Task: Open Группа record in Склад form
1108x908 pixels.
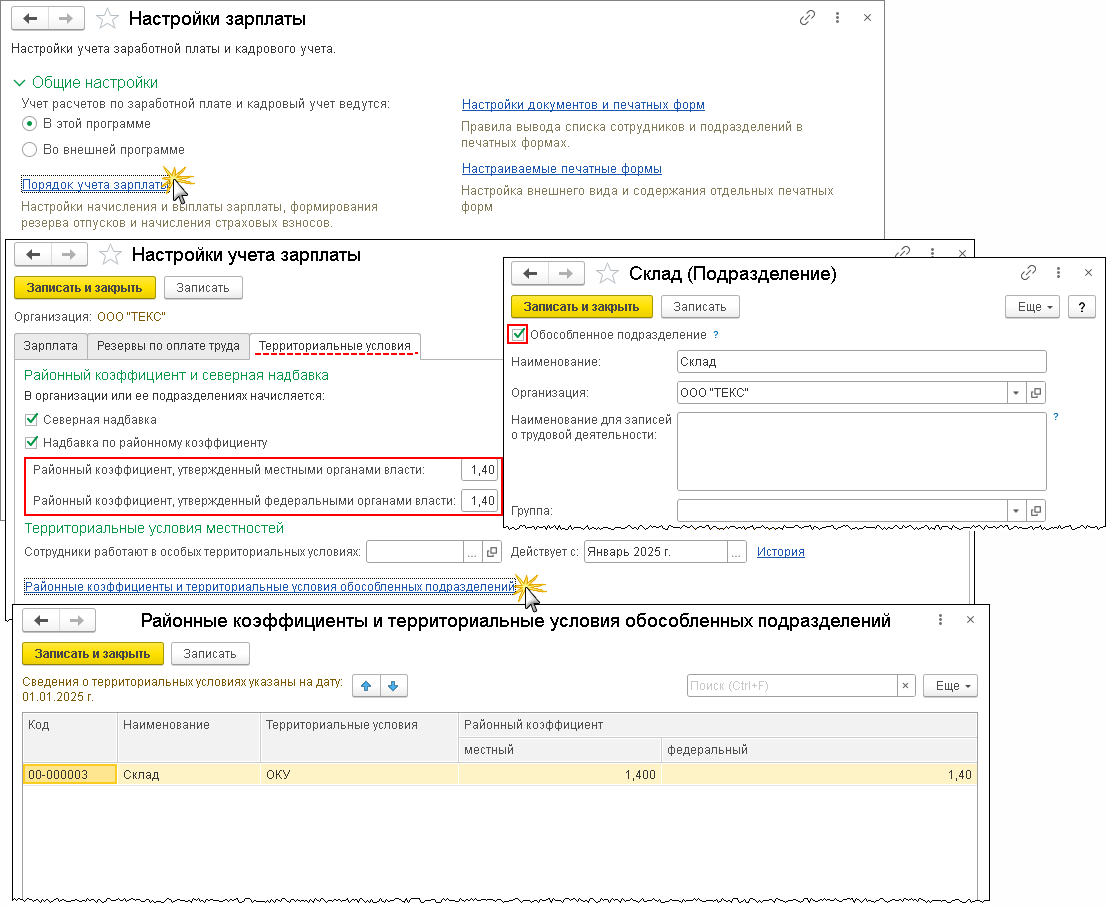Action: (1036, 511)
